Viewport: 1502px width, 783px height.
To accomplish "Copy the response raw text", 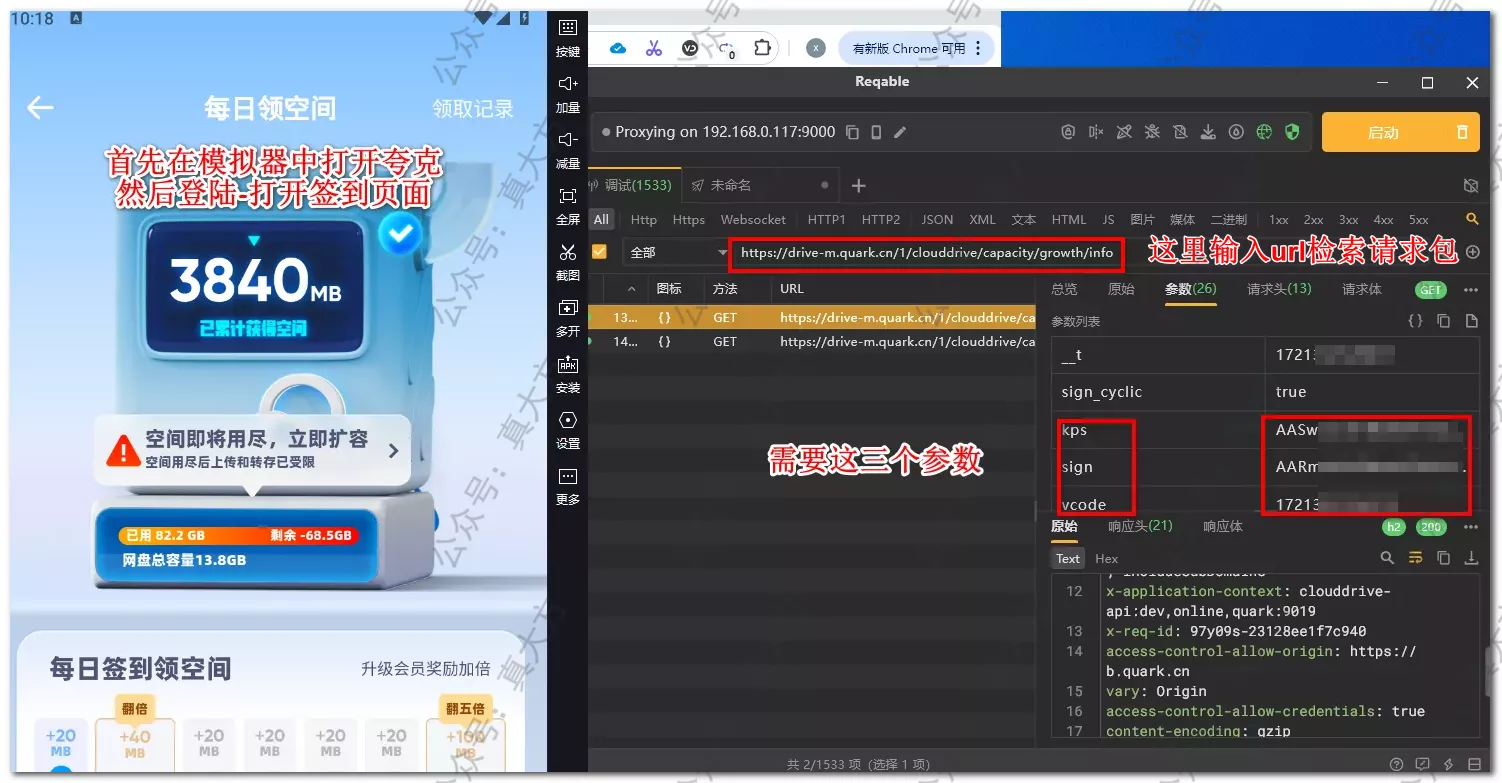I will pyautogui.click(x=1443, y=558).
